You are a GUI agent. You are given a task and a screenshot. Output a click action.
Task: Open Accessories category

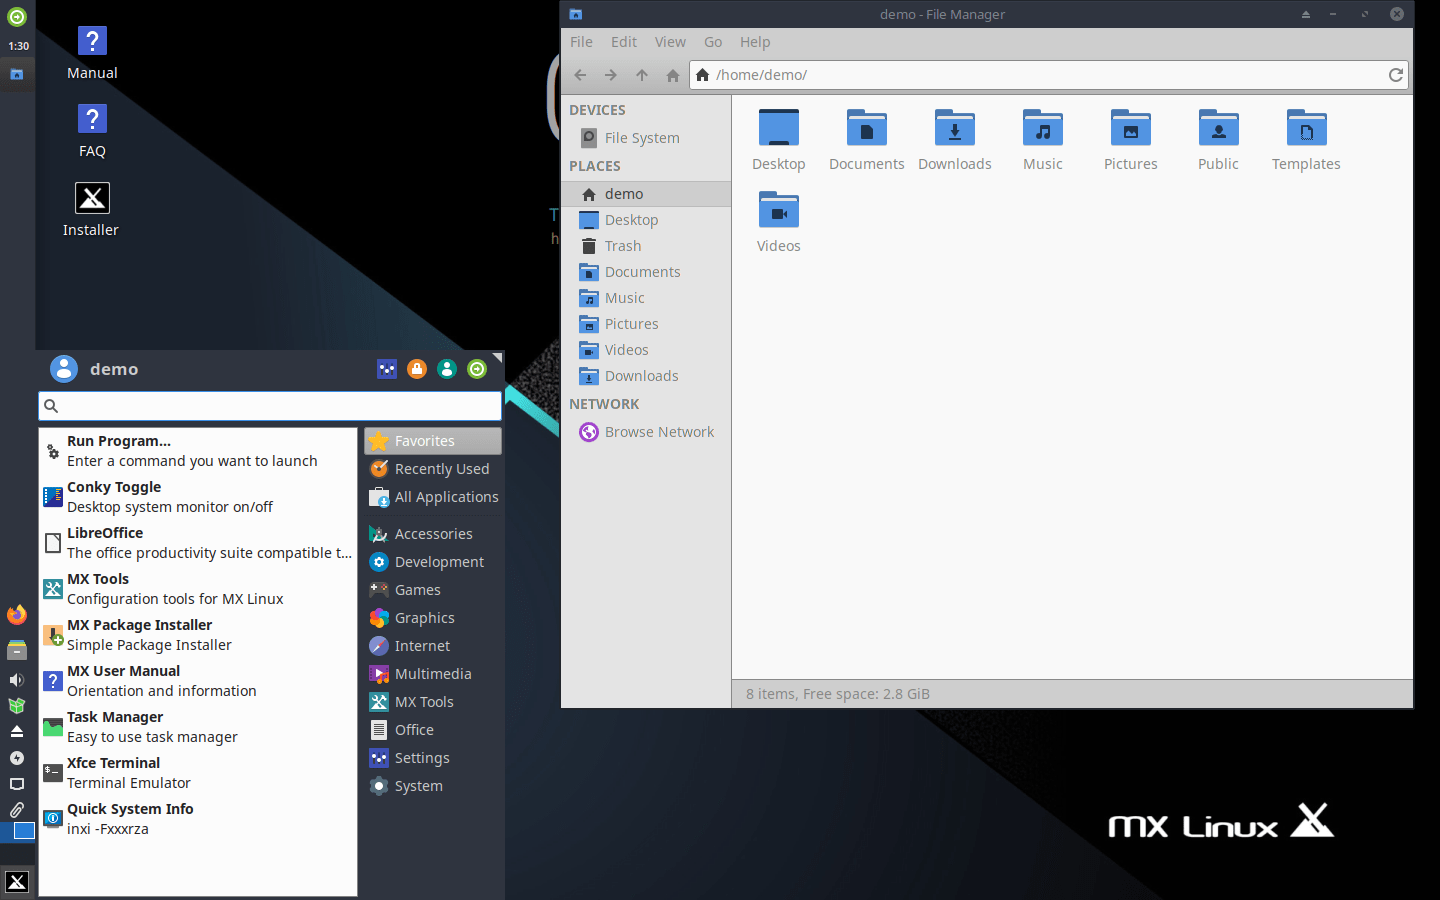point(433,534)
